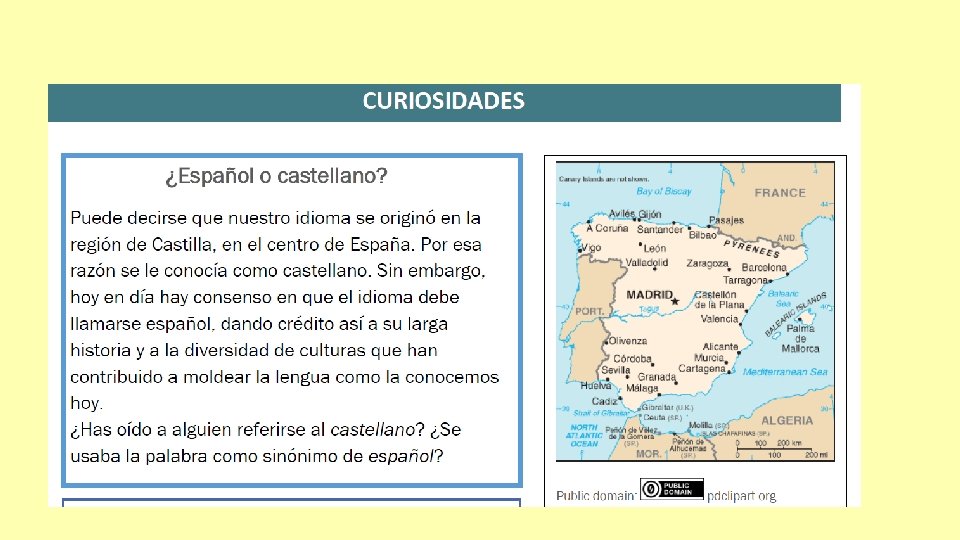Click the Alicante label on map
The height and width of the screenshot is (540, 960).
pos(720,347)
